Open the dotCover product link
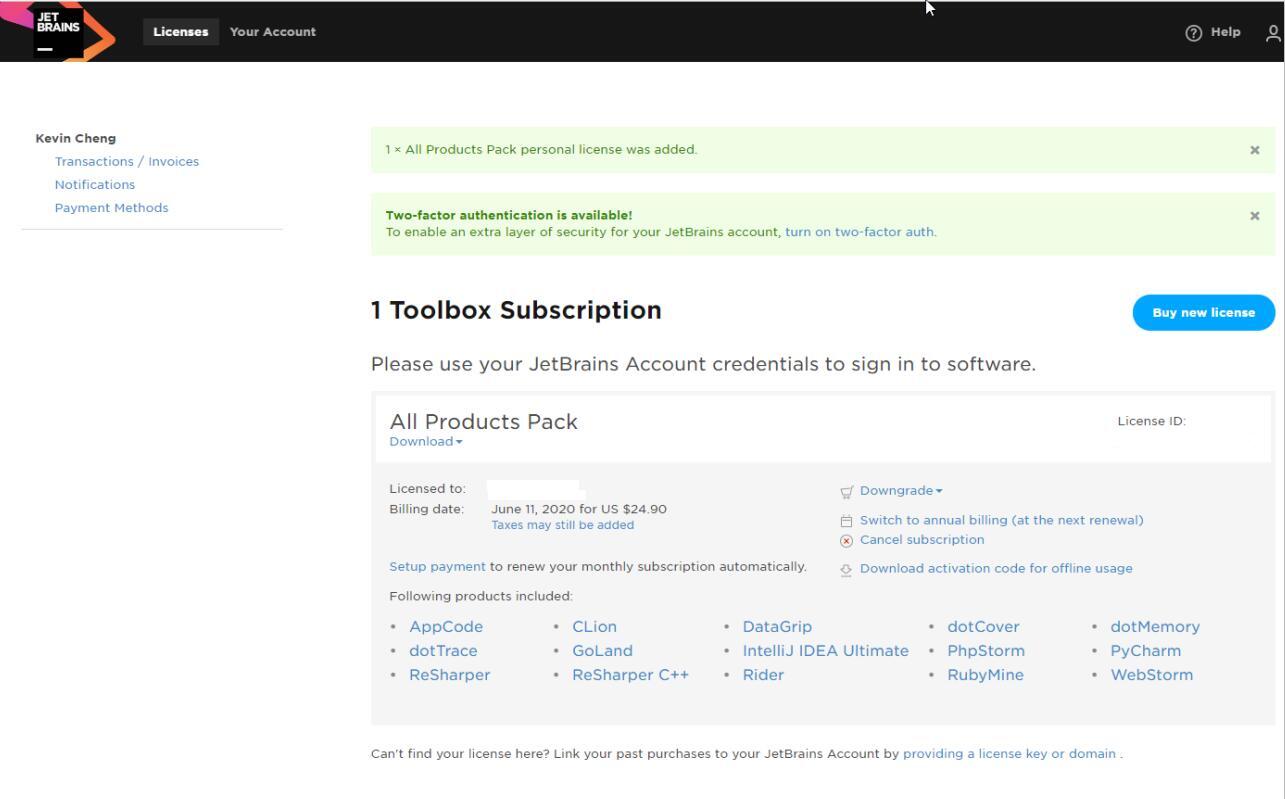Viewport: 1285px width, 799px height. (x=984, y=627)
